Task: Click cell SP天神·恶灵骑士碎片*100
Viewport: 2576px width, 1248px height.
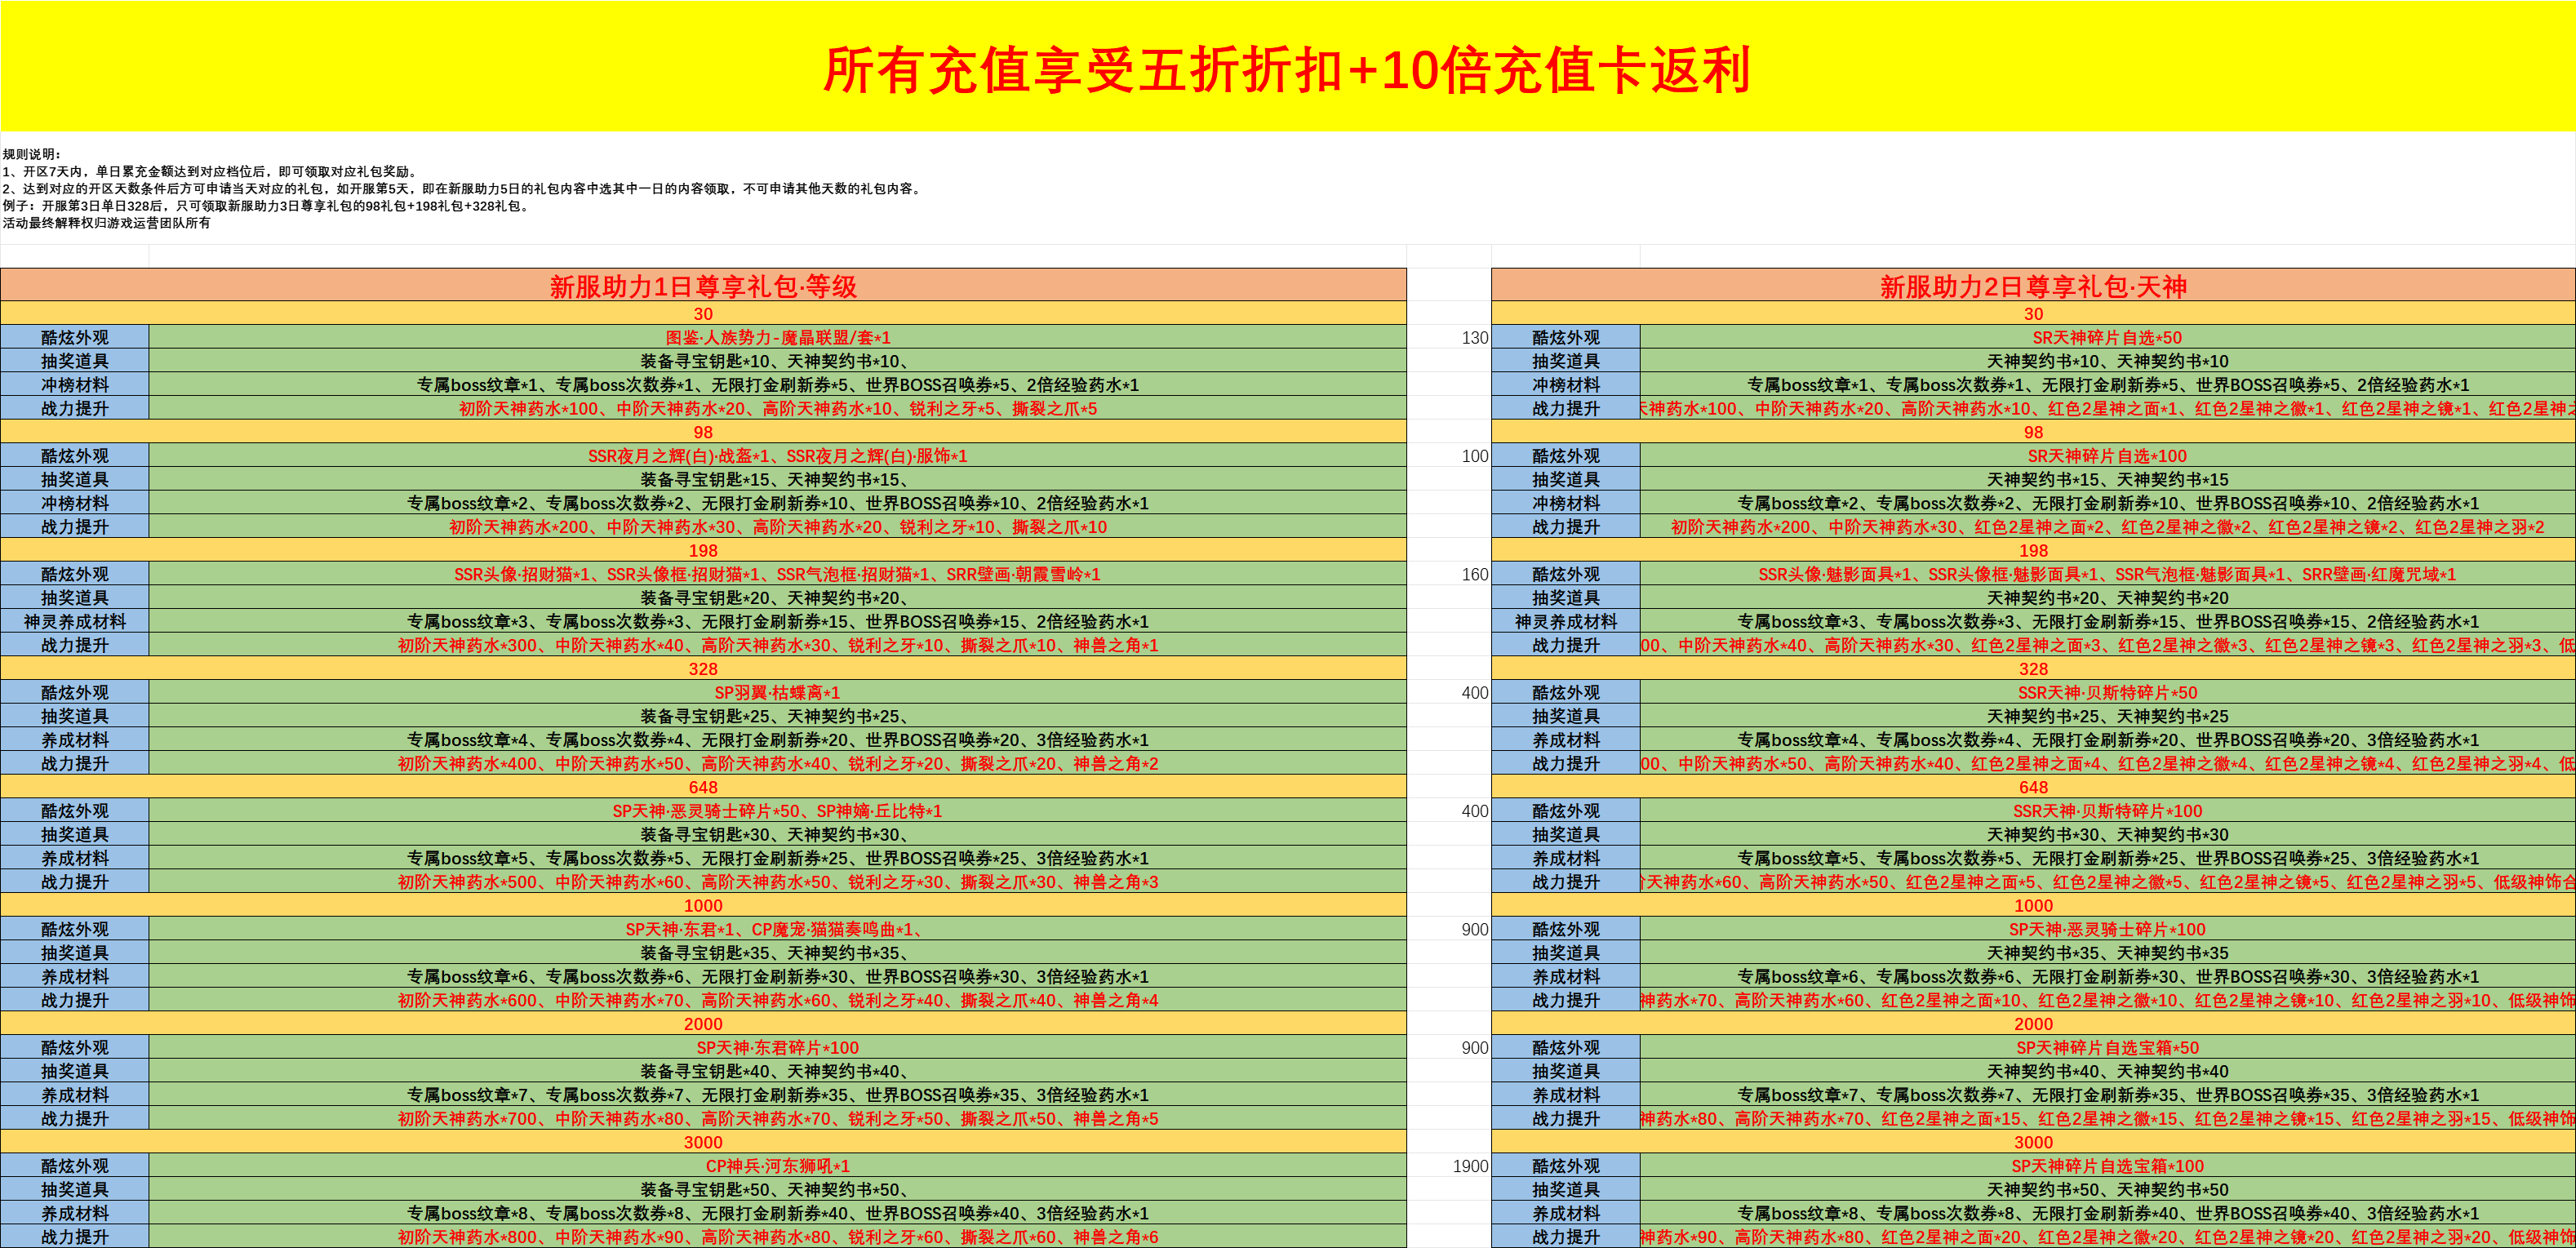Action: (x=2107, y=929)
